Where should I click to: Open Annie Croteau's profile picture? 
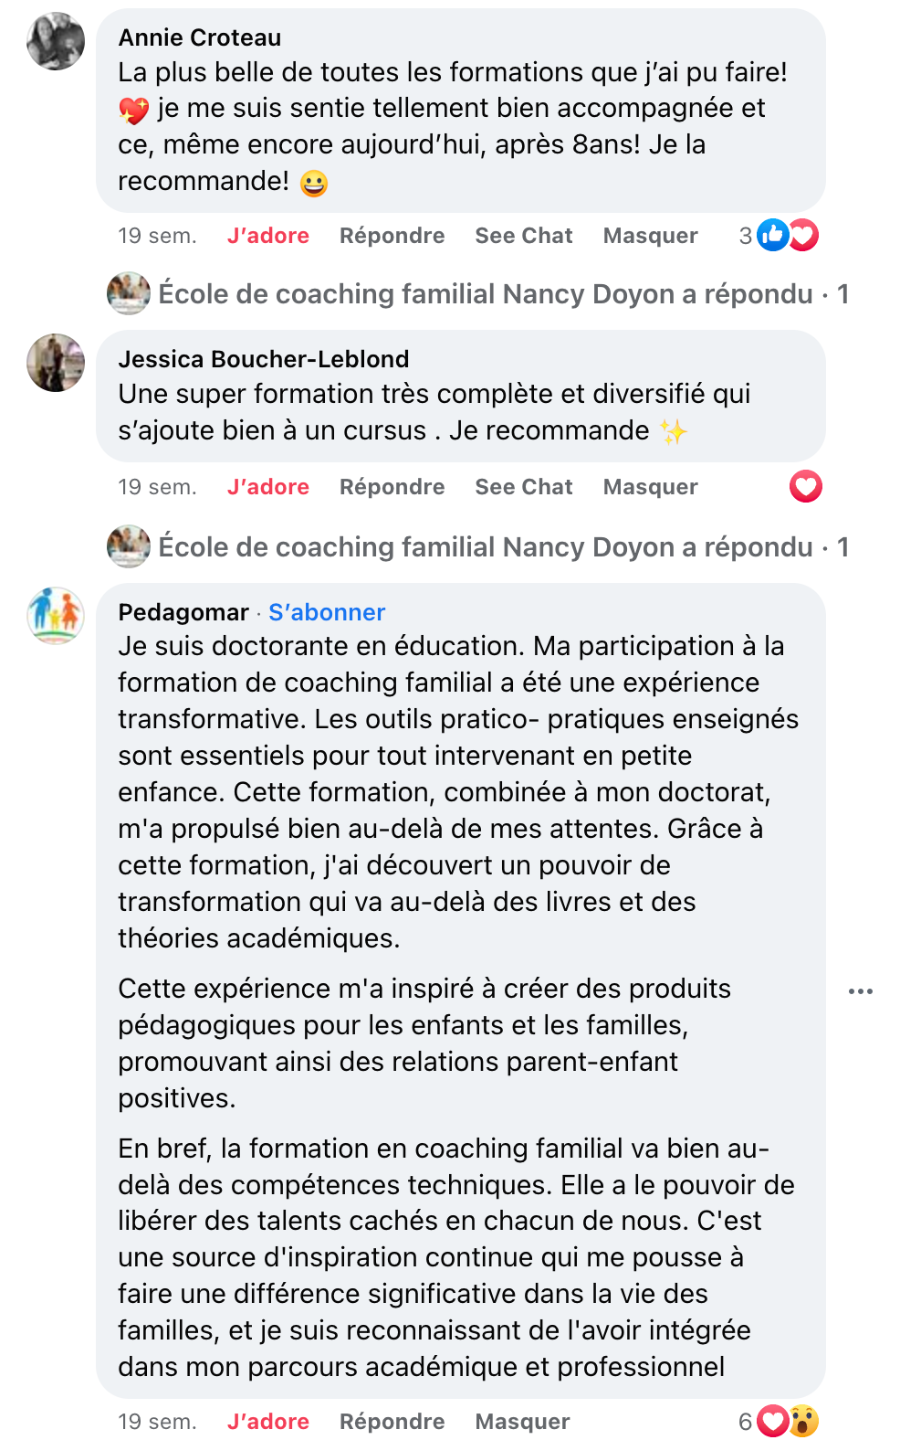tap(55, 41)
